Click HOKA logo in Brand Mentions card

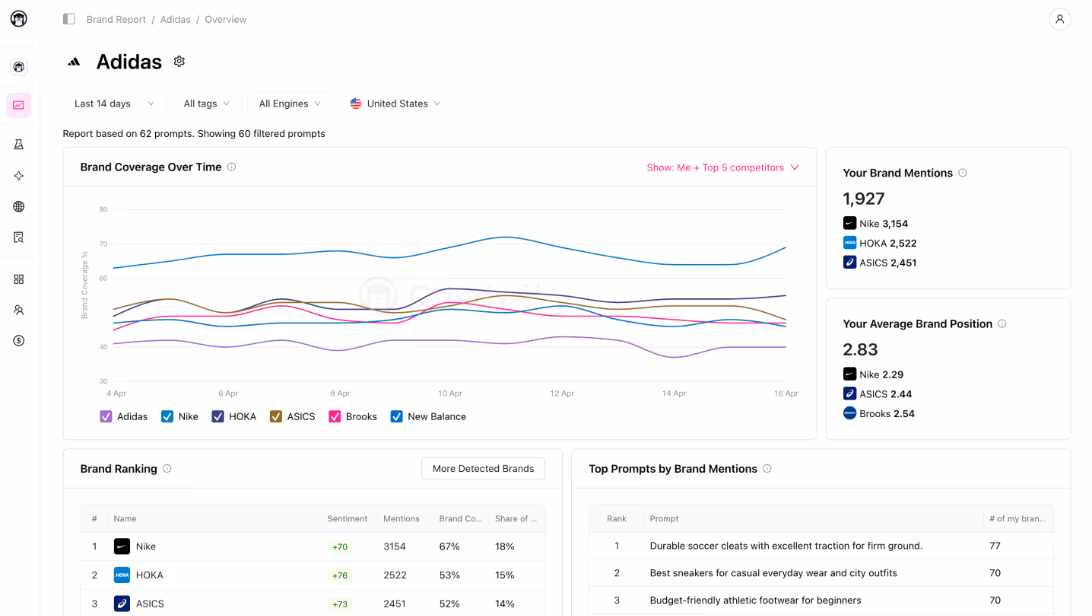point(850,243)
